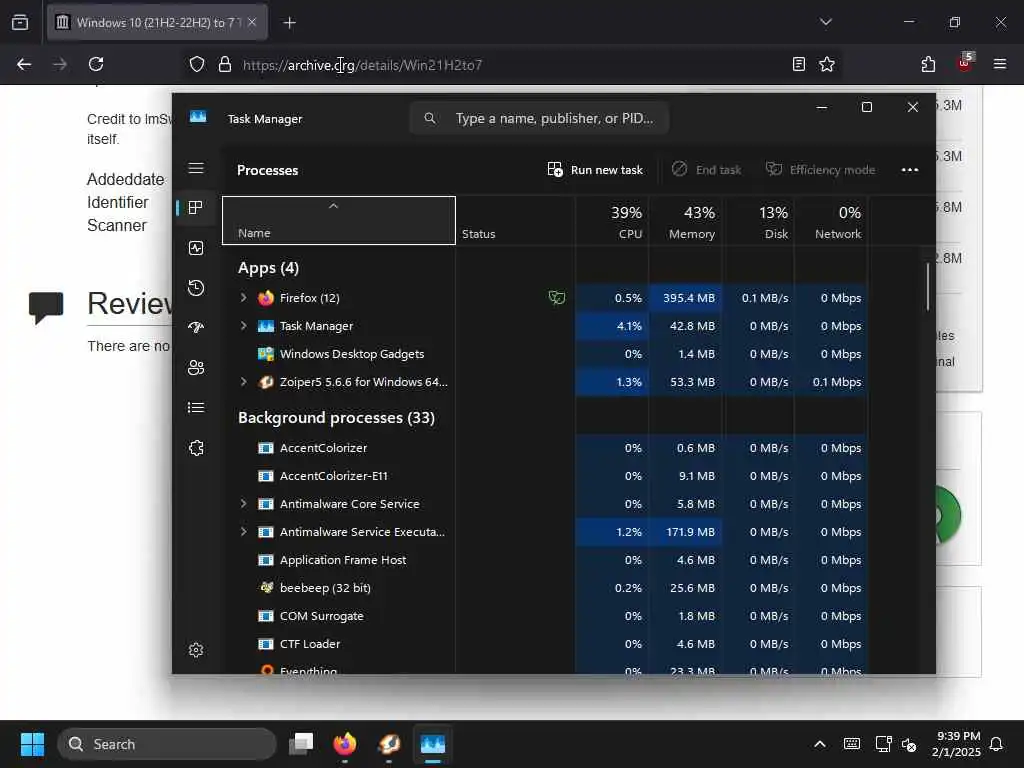The height and width of the screenshot is (768, 1024).
Task: Click the Efficiency mode button
Action: (820, 170)
